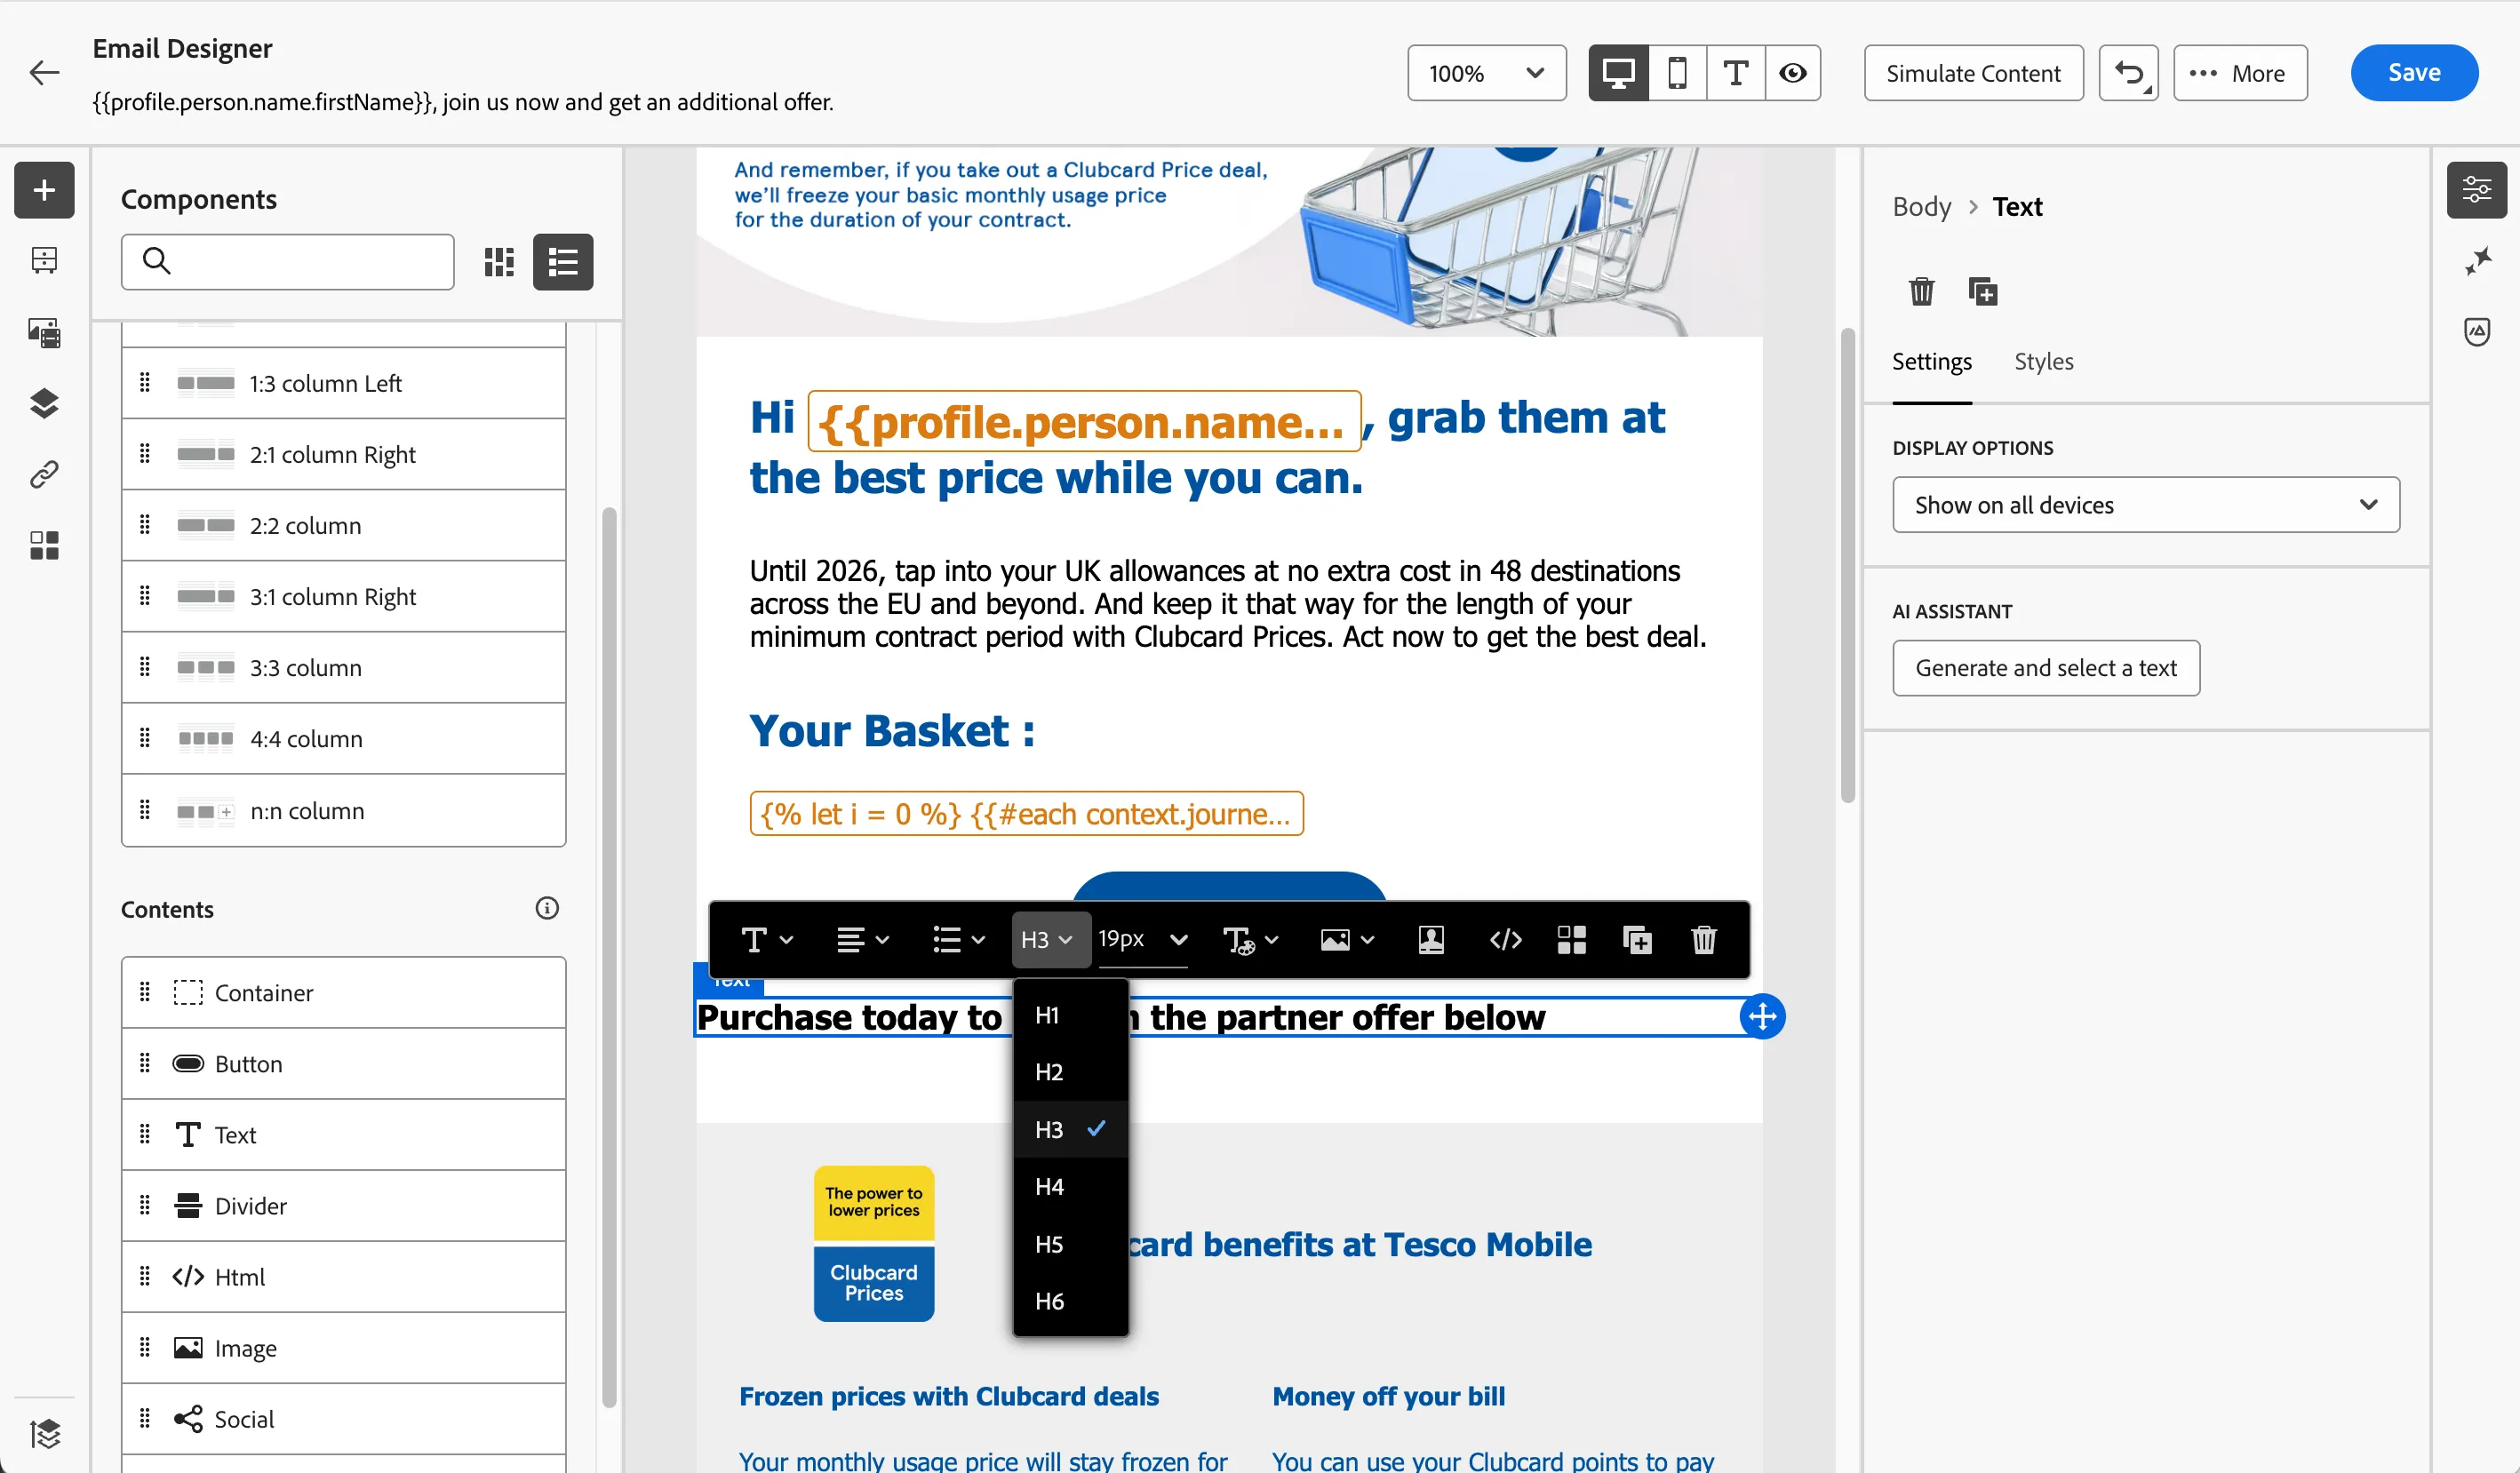Delete component via right panel trash icon
This screenshot has width=2520, height=1473.
point(1921,292)
